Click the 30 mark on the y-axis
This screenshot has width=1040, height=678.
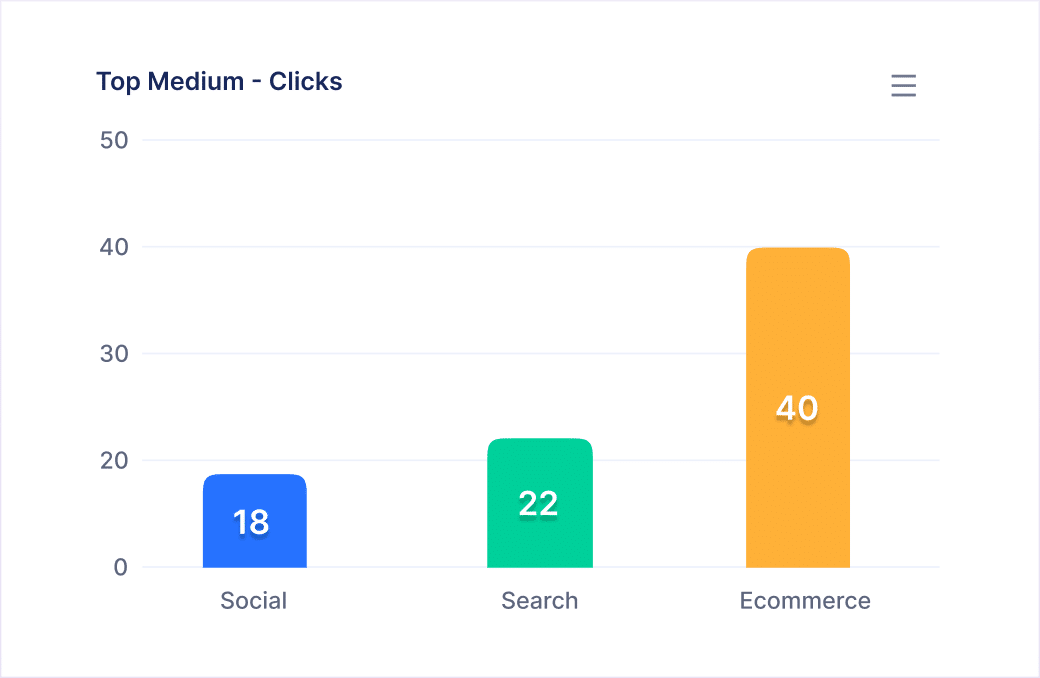pos(115,353)
